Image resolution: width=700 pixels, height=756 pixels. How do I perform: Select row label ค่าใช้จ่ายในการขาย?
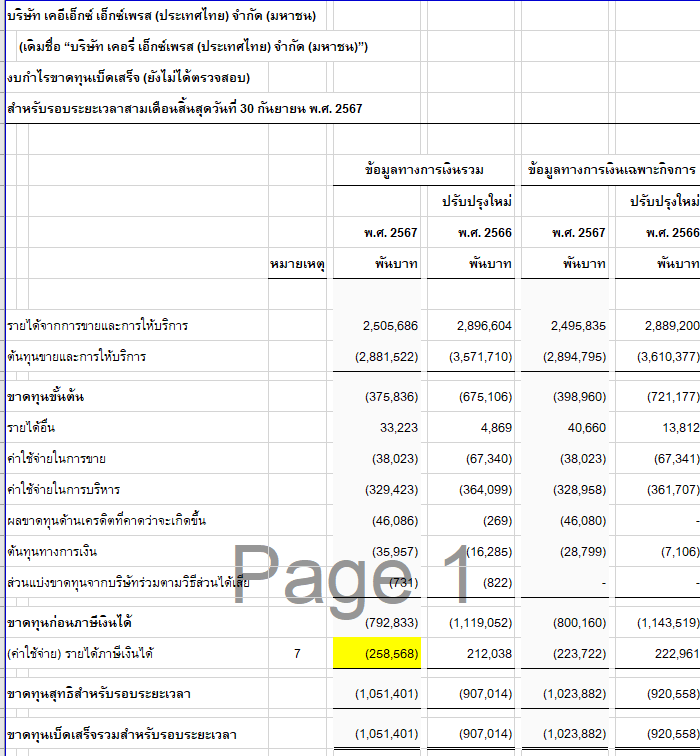(x=56, y=458)
